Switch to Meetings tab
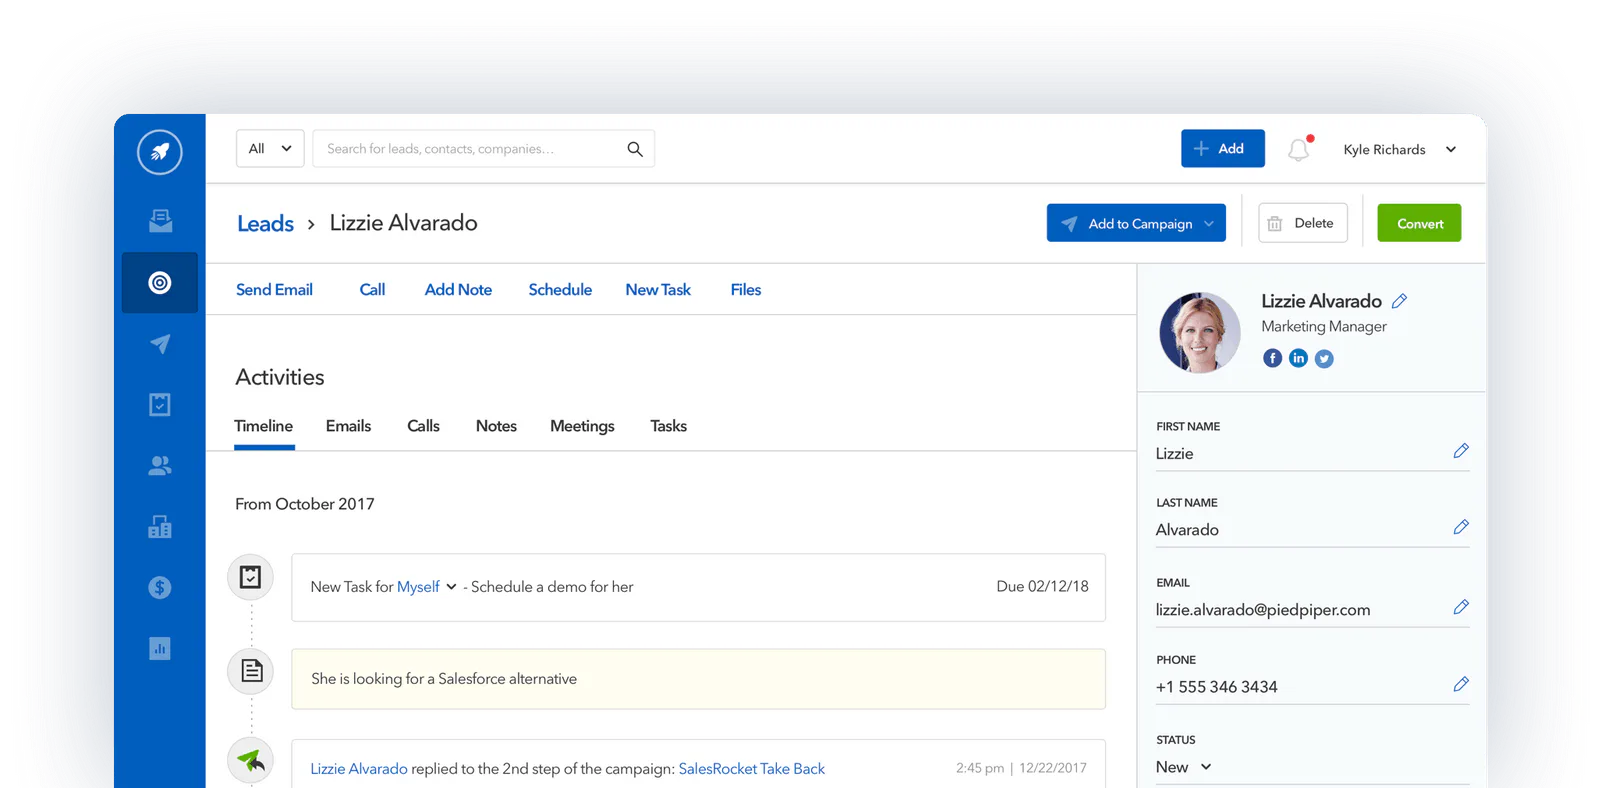The image size is (1600, 788). 582,426
